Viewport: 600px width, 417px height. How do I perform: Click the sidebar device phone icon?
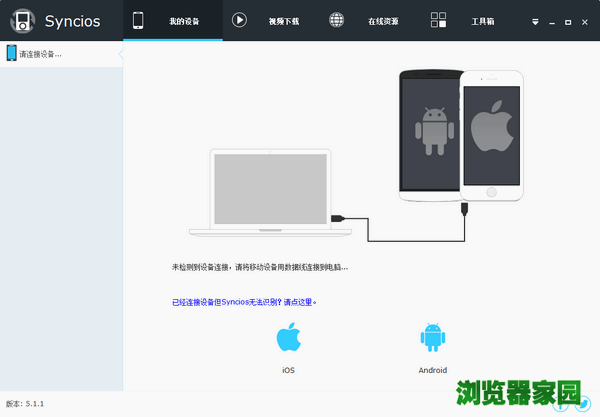pyautogui.click(x=11, y=53)
